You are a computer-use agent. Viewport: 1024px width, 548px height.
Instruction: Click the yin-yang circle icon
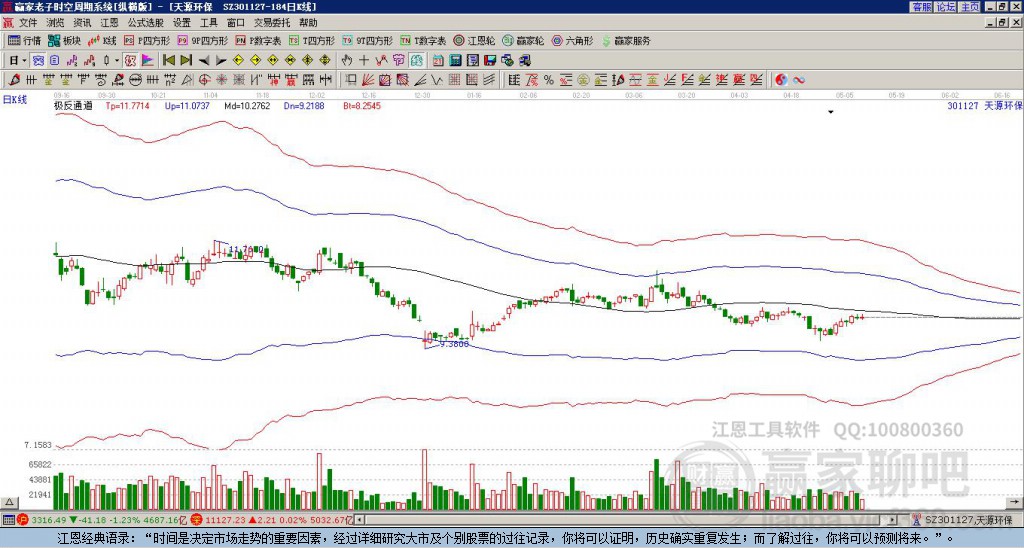(781, 80)
